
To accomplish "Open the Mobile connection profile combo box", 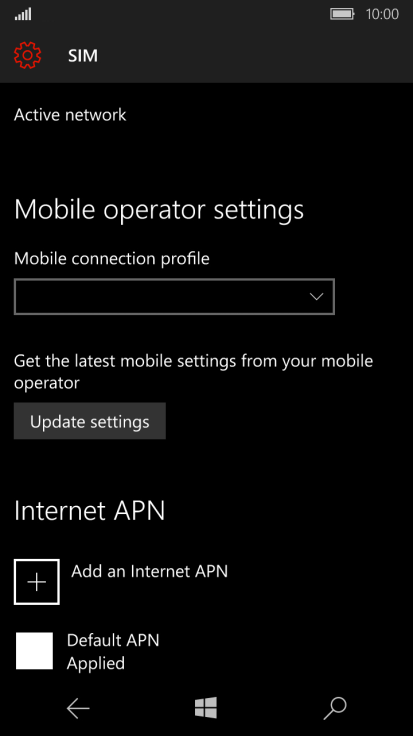I will pyautogui.click(x=174, y=297).
